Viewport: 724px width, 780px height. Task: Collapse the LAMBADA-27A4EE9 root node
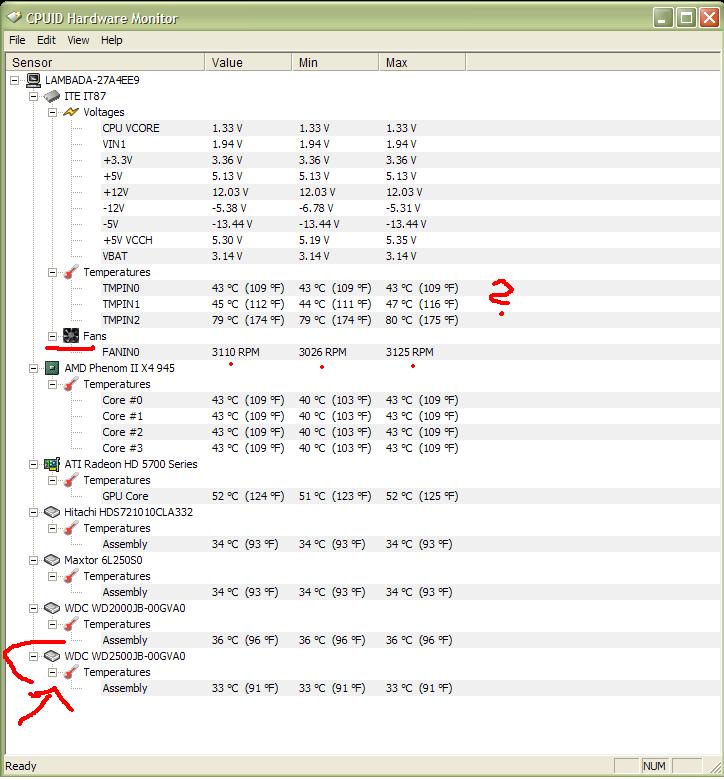14,80
